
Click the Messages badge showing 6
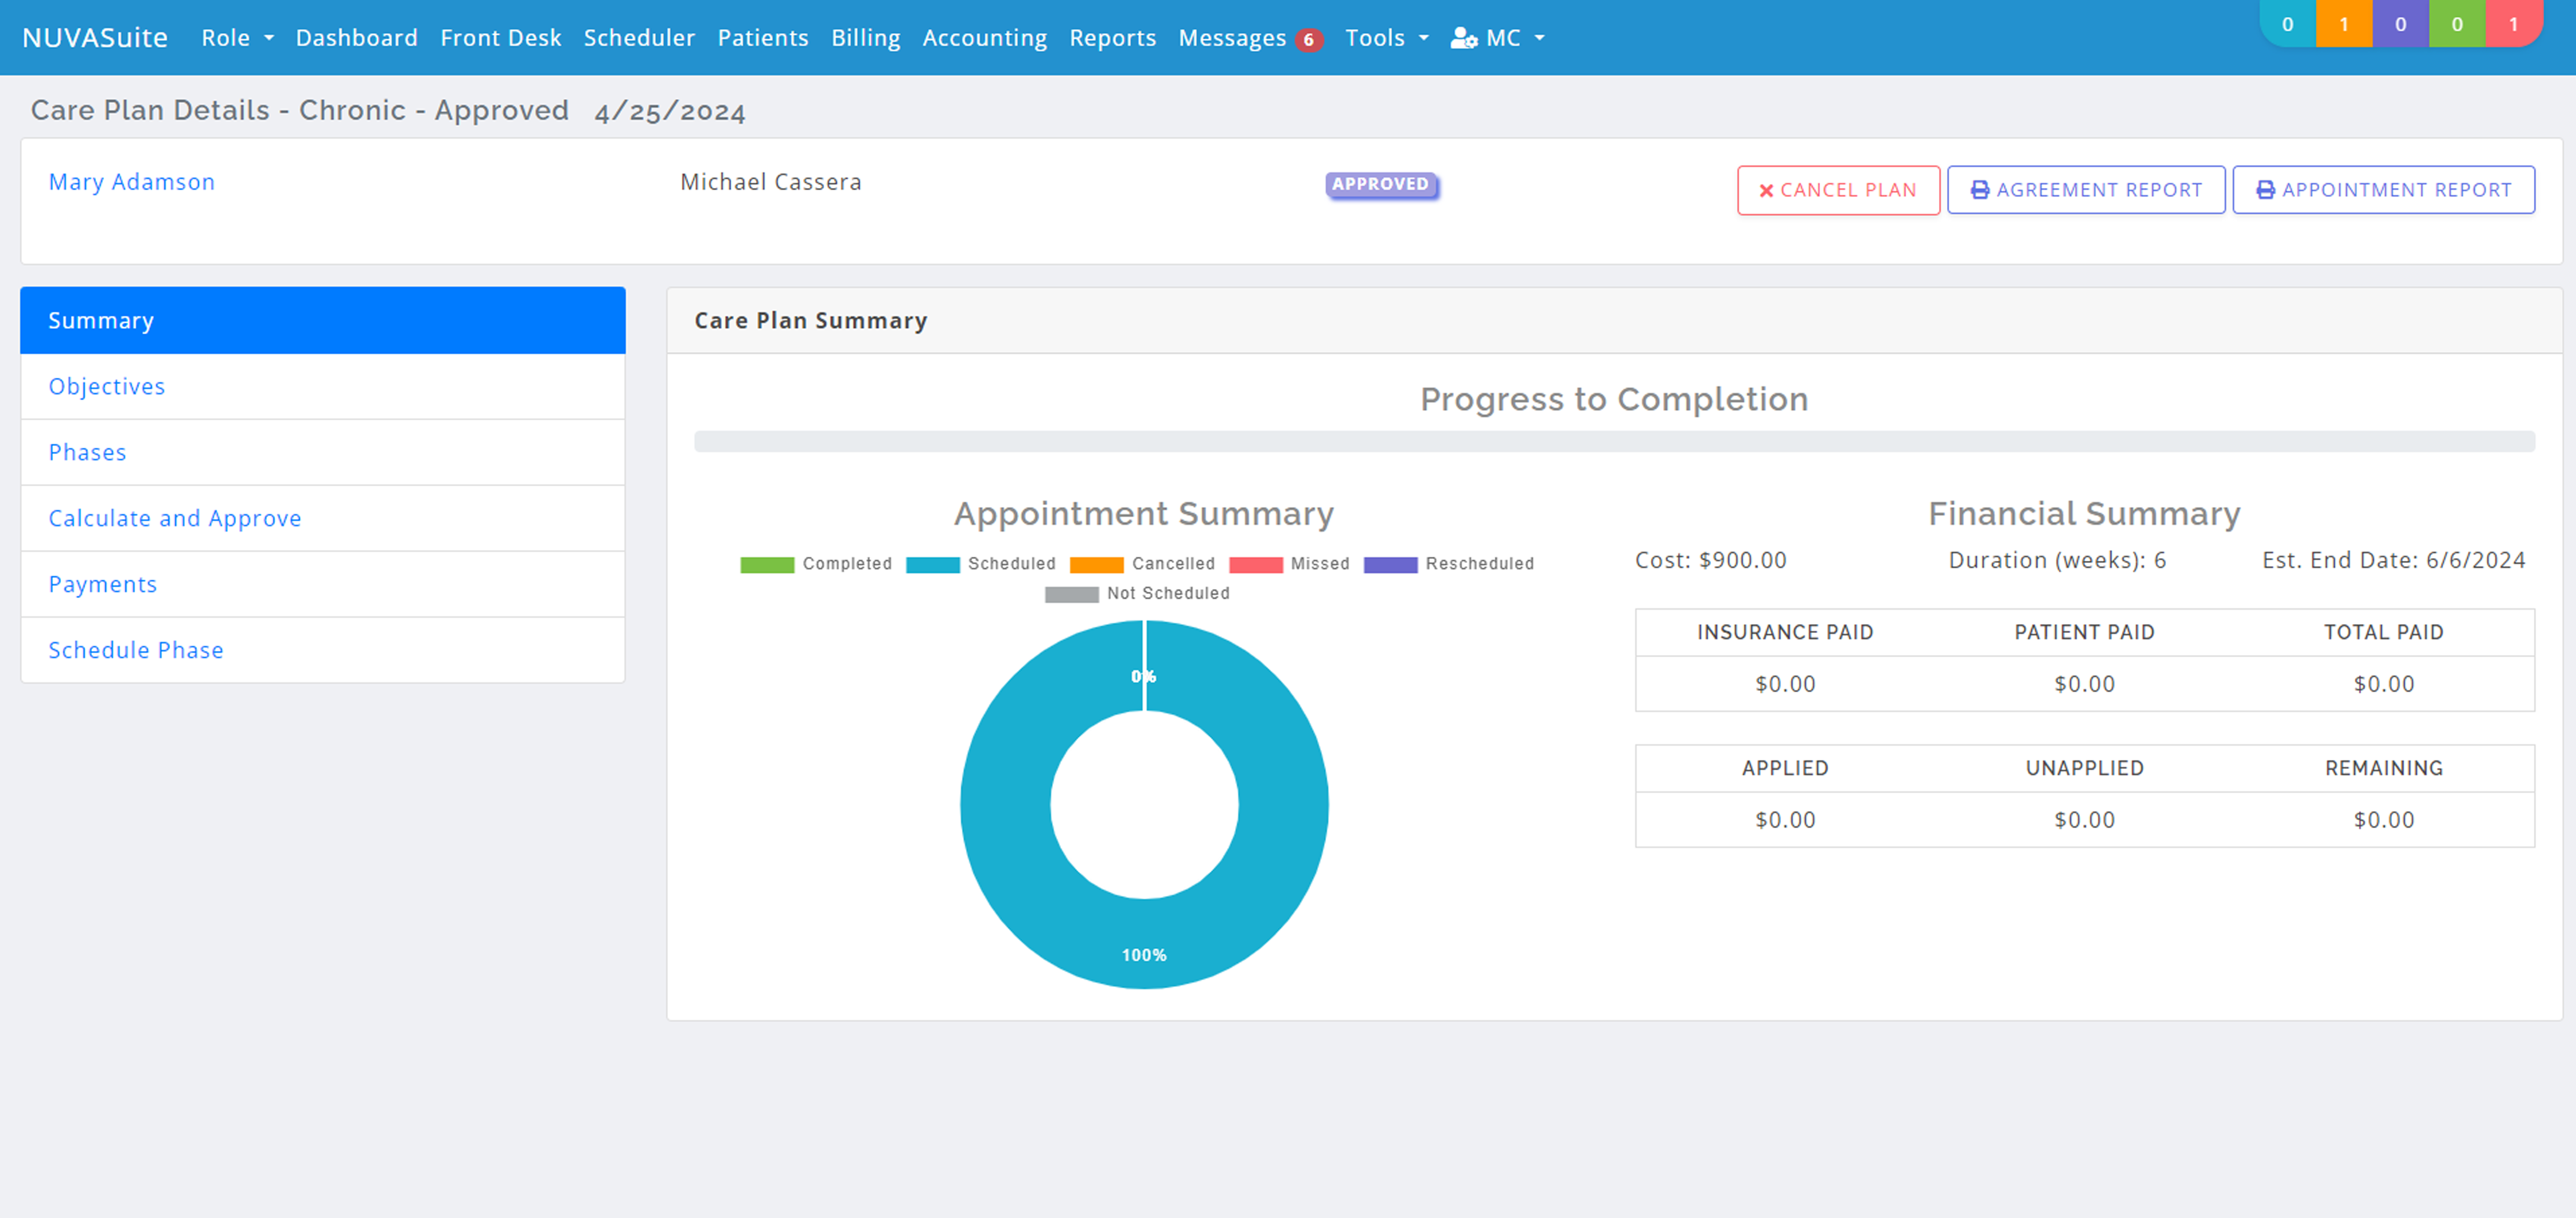pyautogui.click(x=1308, y=40)
